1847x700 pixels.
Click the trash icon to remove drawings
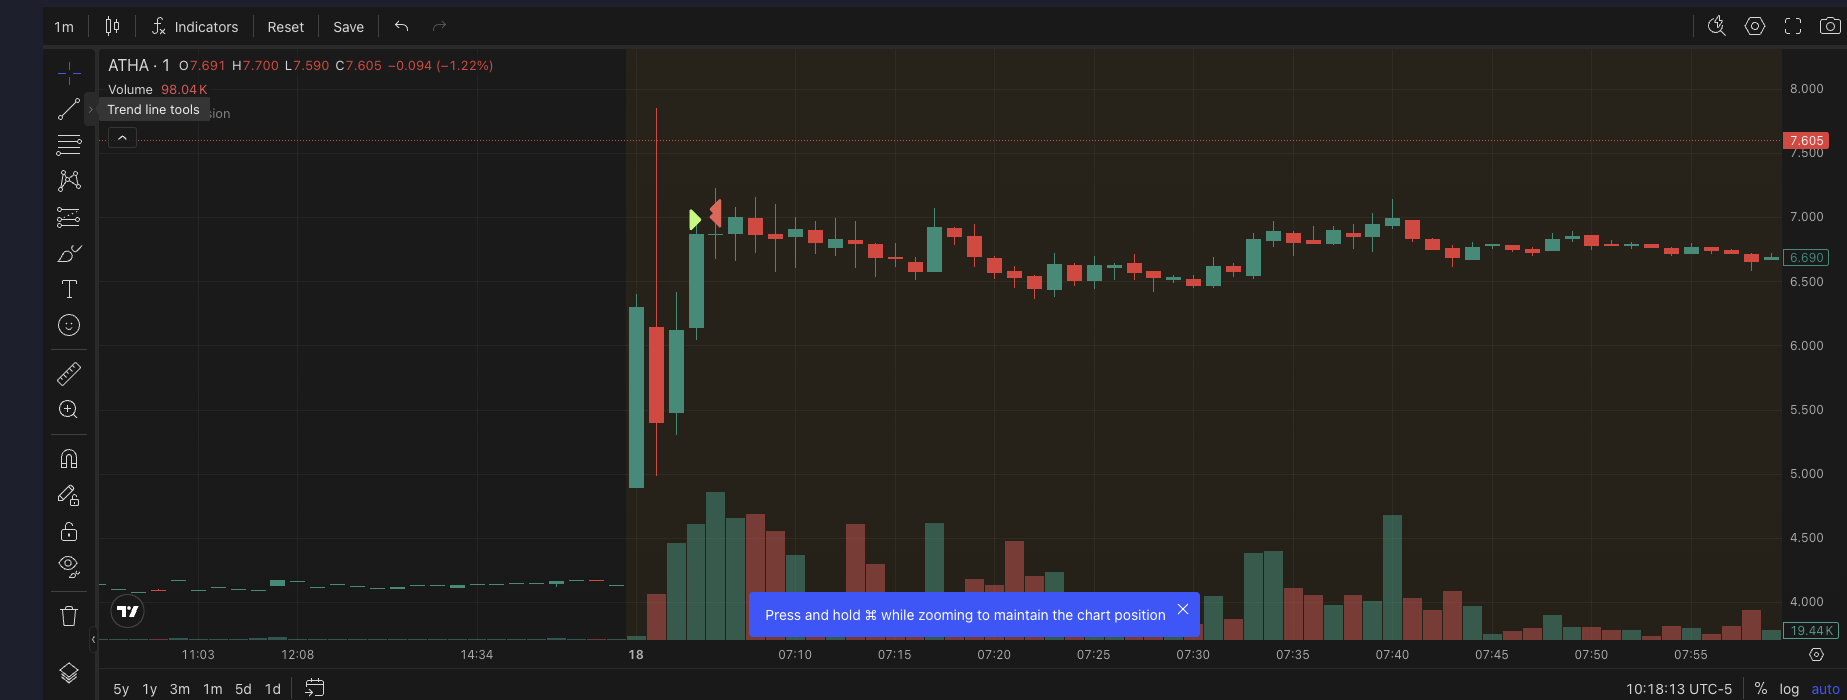click(x=68, y=616)
